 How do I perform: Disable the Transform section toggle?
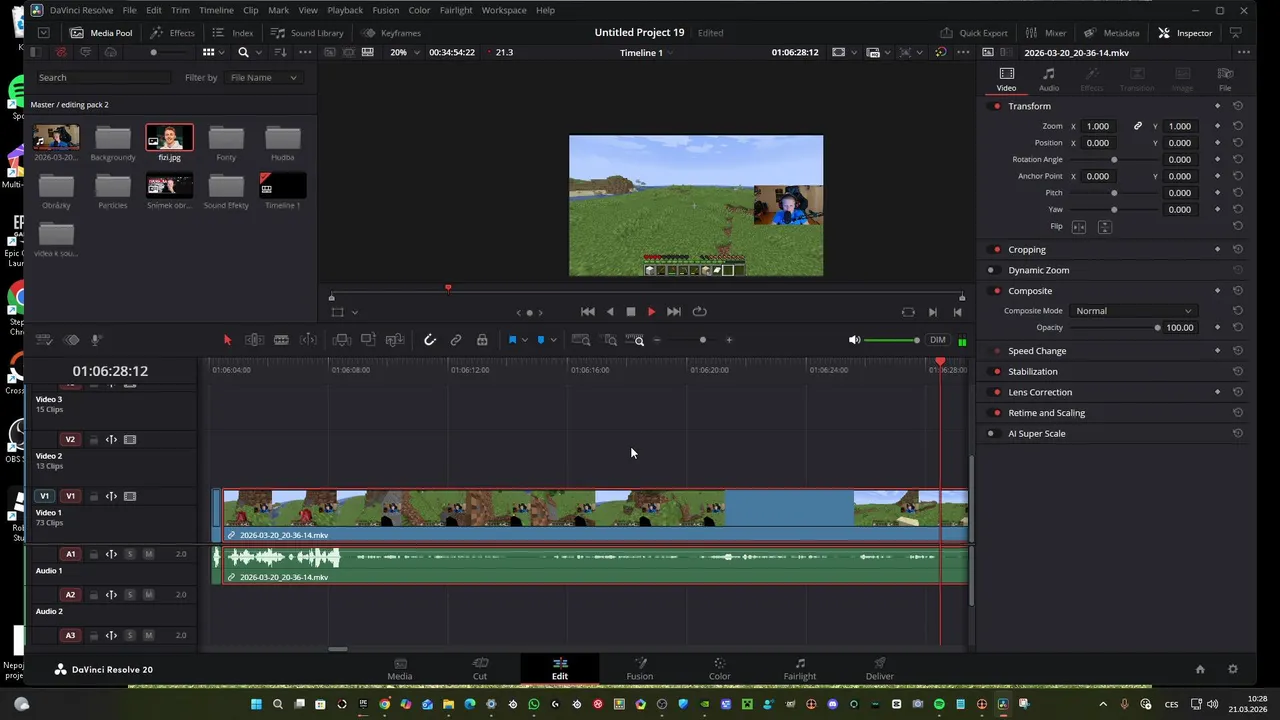pyautogui.click(x=997, y=106)
